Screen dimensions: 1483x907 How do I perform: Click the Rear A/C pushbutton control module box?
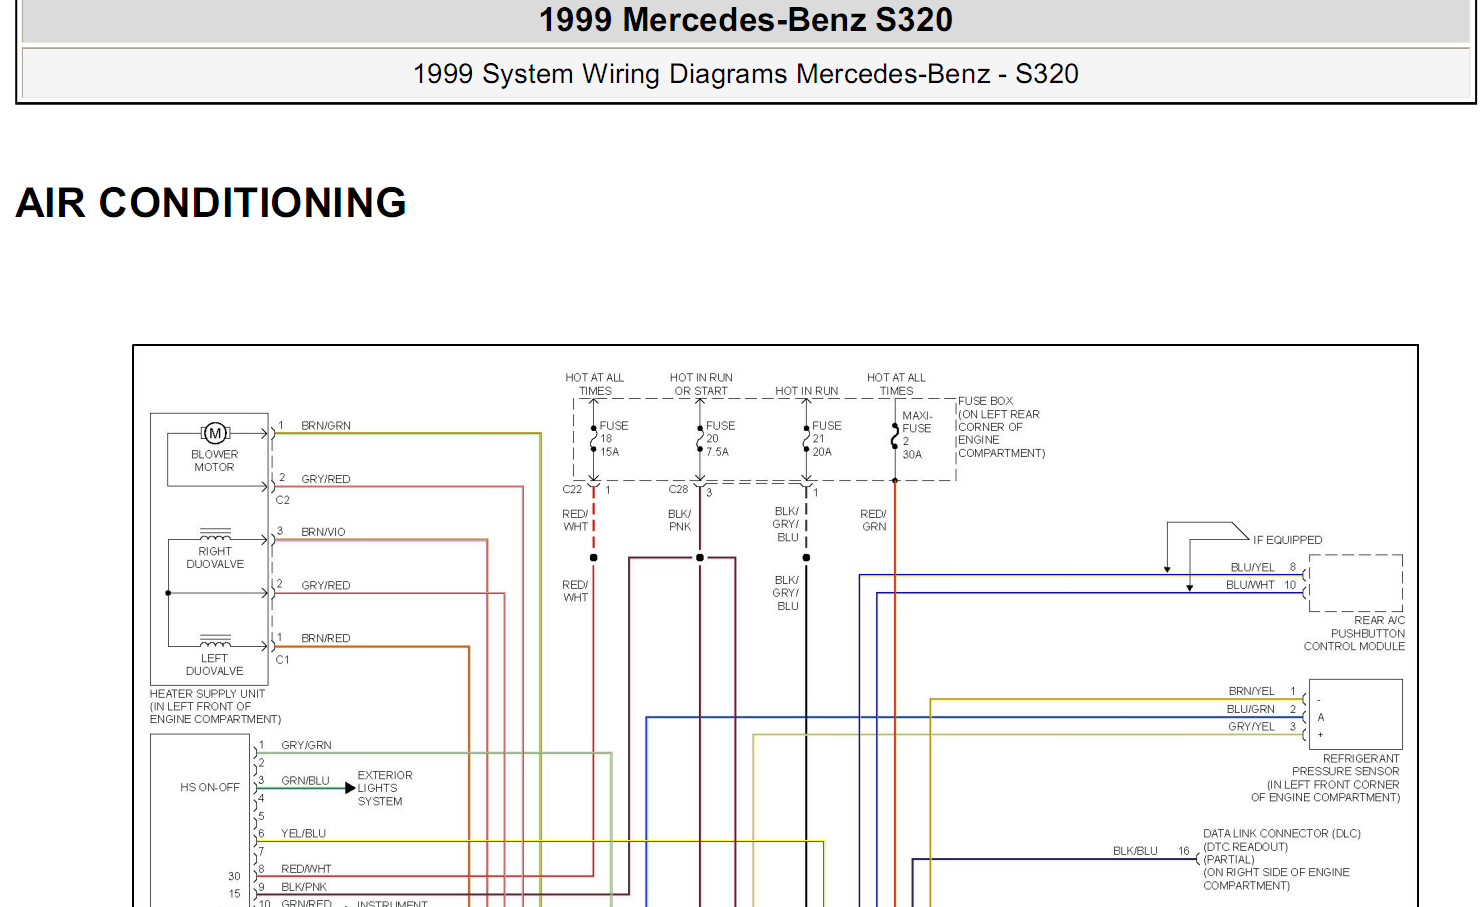1355,583
